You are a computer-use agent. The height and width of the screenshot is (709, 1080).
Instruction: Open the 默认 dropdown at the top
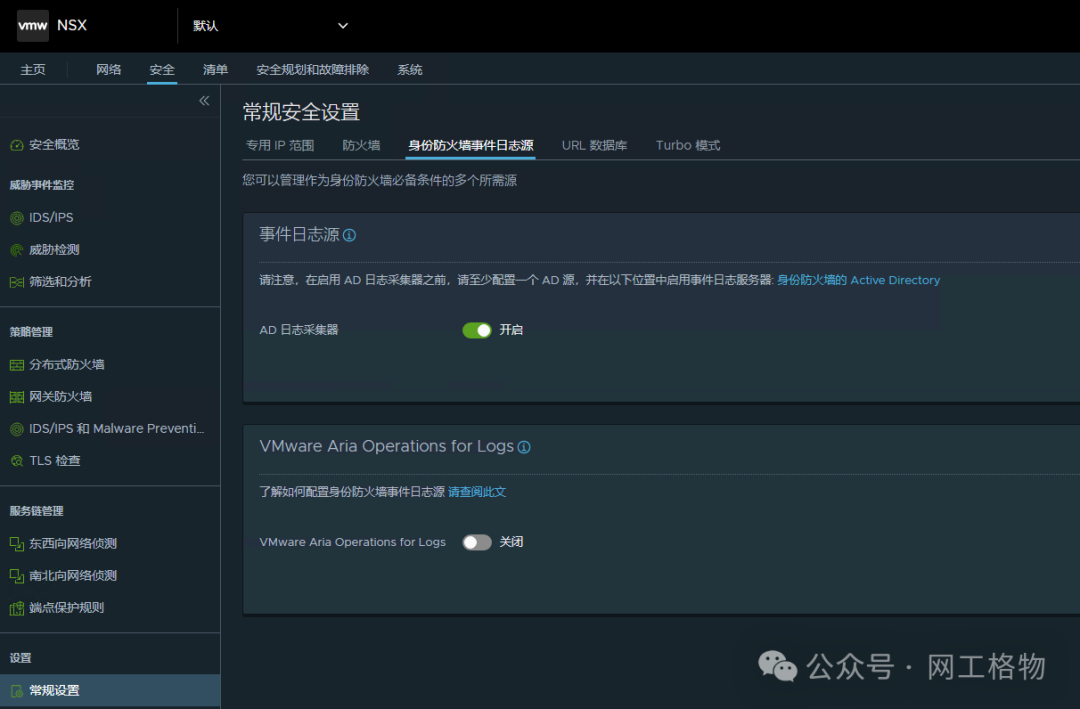pyautogui.click(x=268, y=25)
